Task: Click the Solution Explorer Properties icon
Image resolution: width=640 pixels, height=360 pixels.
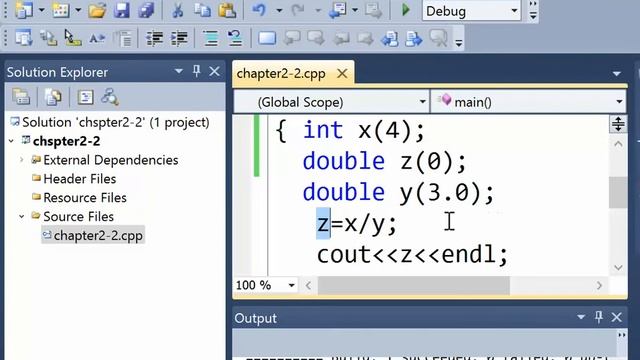Action: tap(21, 97)
